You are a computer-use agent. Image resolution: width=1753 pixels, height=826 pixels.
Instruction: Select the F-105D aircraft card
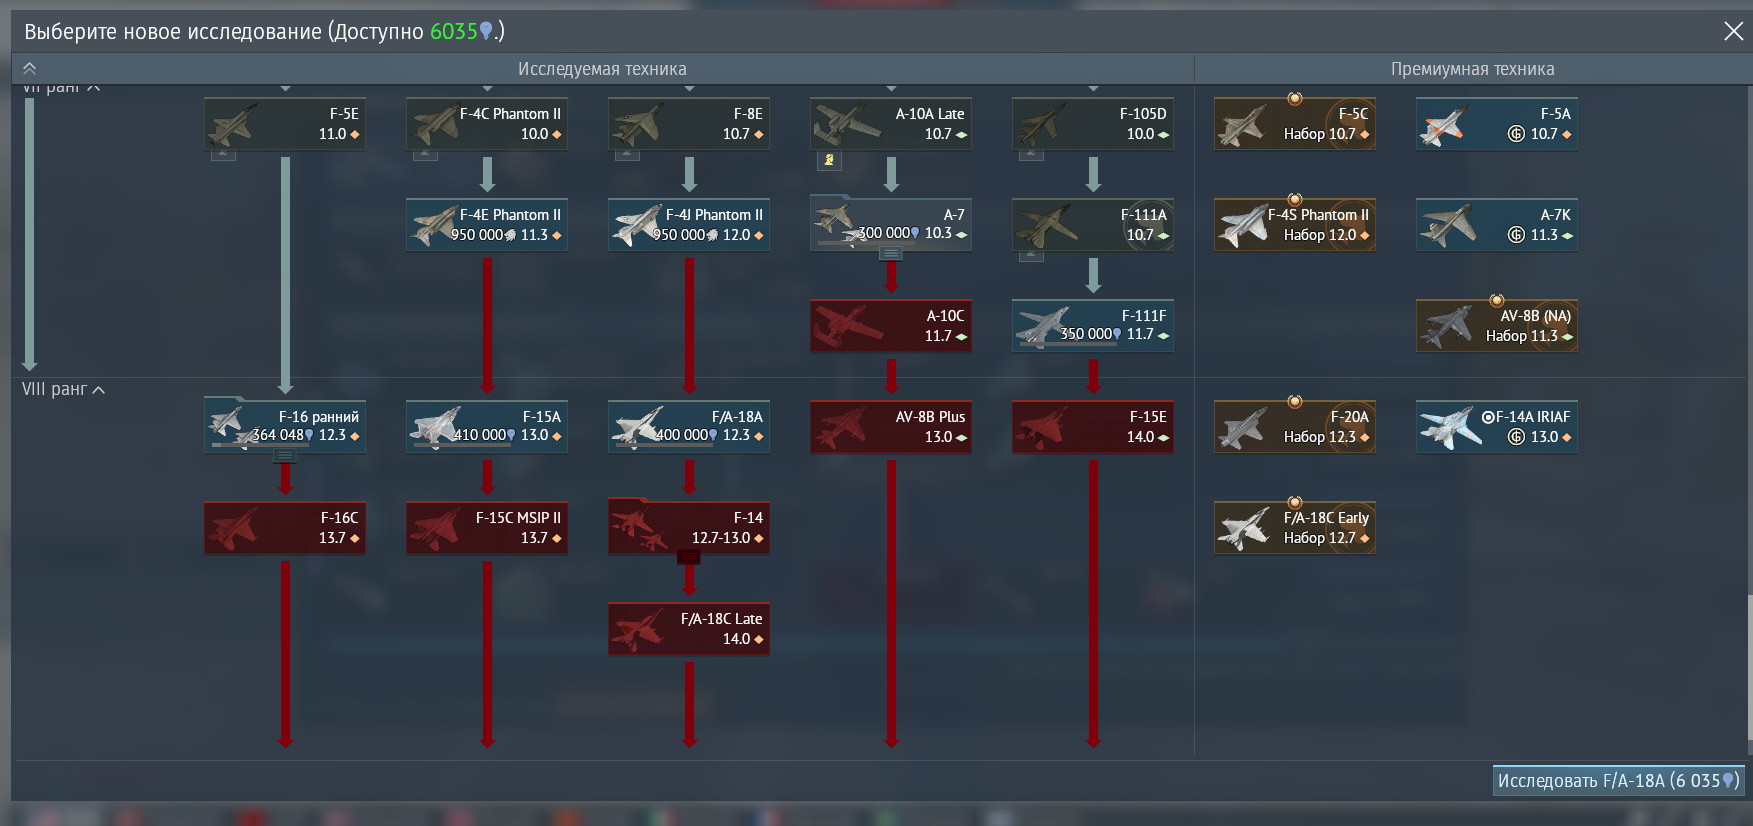click(x=1093, y=124)
